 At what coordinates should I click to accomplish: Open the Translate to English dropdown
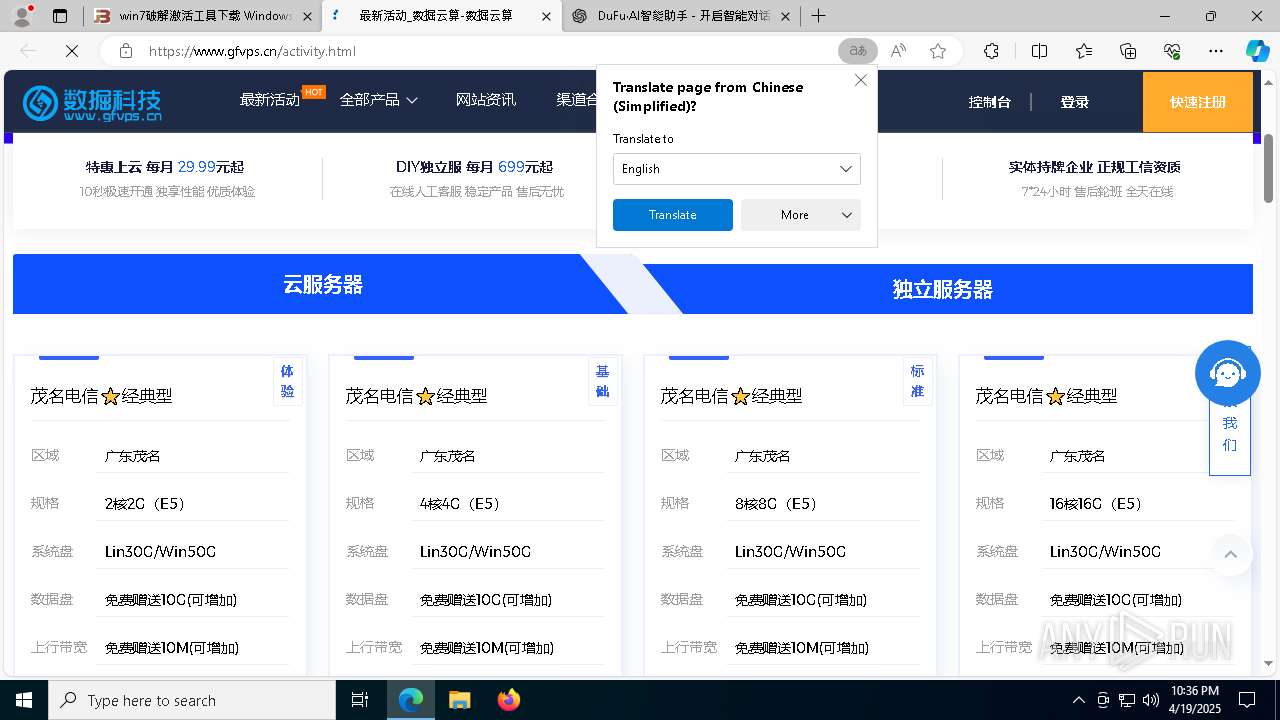click(737, 169)
